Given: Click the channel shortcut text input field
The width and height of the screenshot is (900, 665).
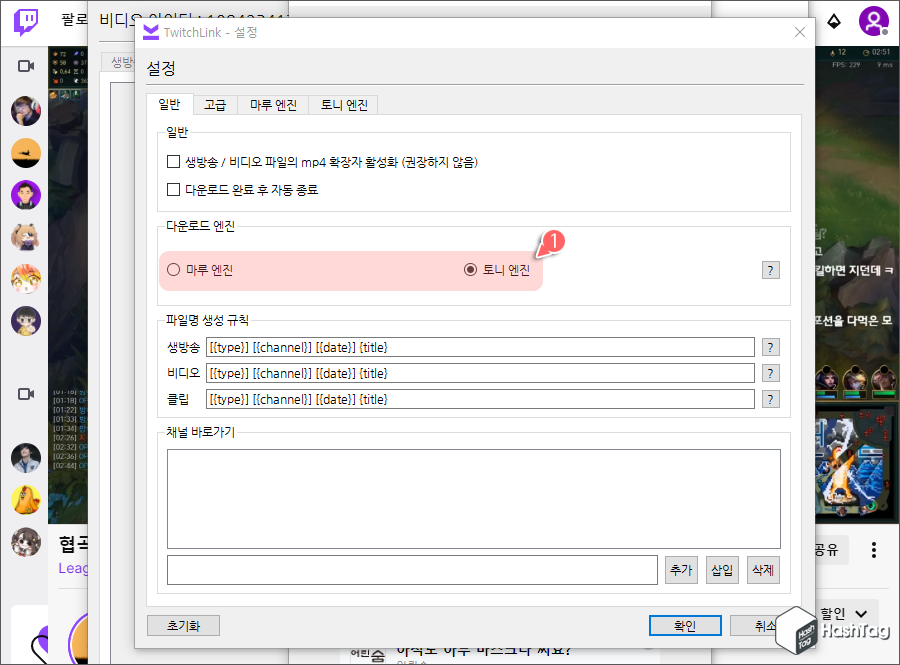Looking at the screenshot, I should (x=410, y=569).
